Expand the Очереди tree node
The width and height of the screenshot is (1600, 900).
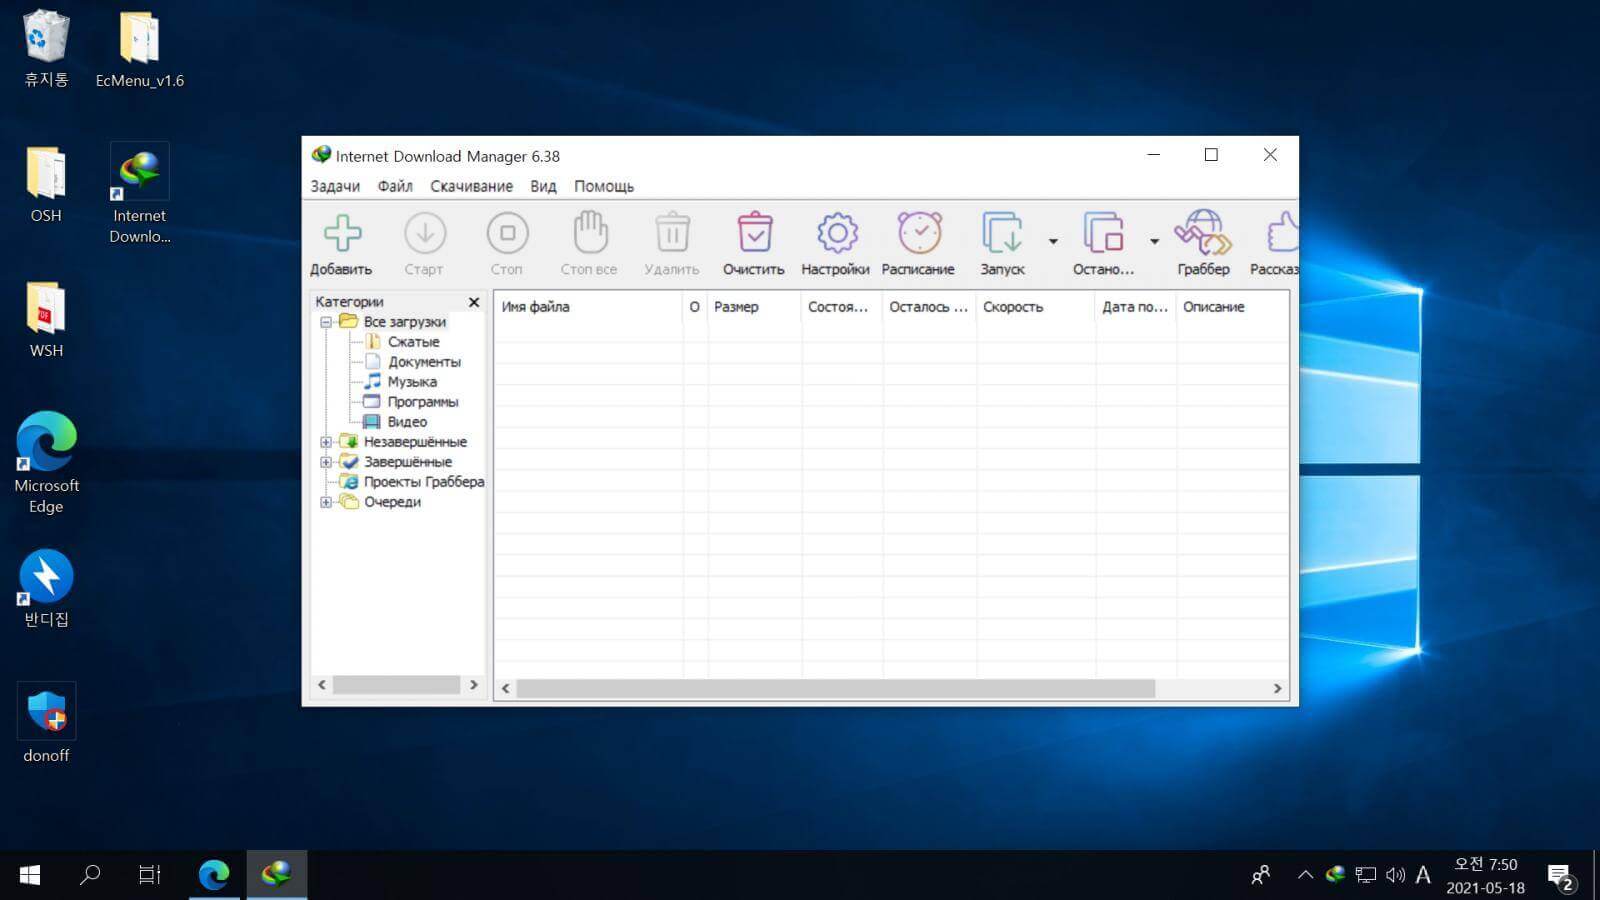click(x=326, y=502)
